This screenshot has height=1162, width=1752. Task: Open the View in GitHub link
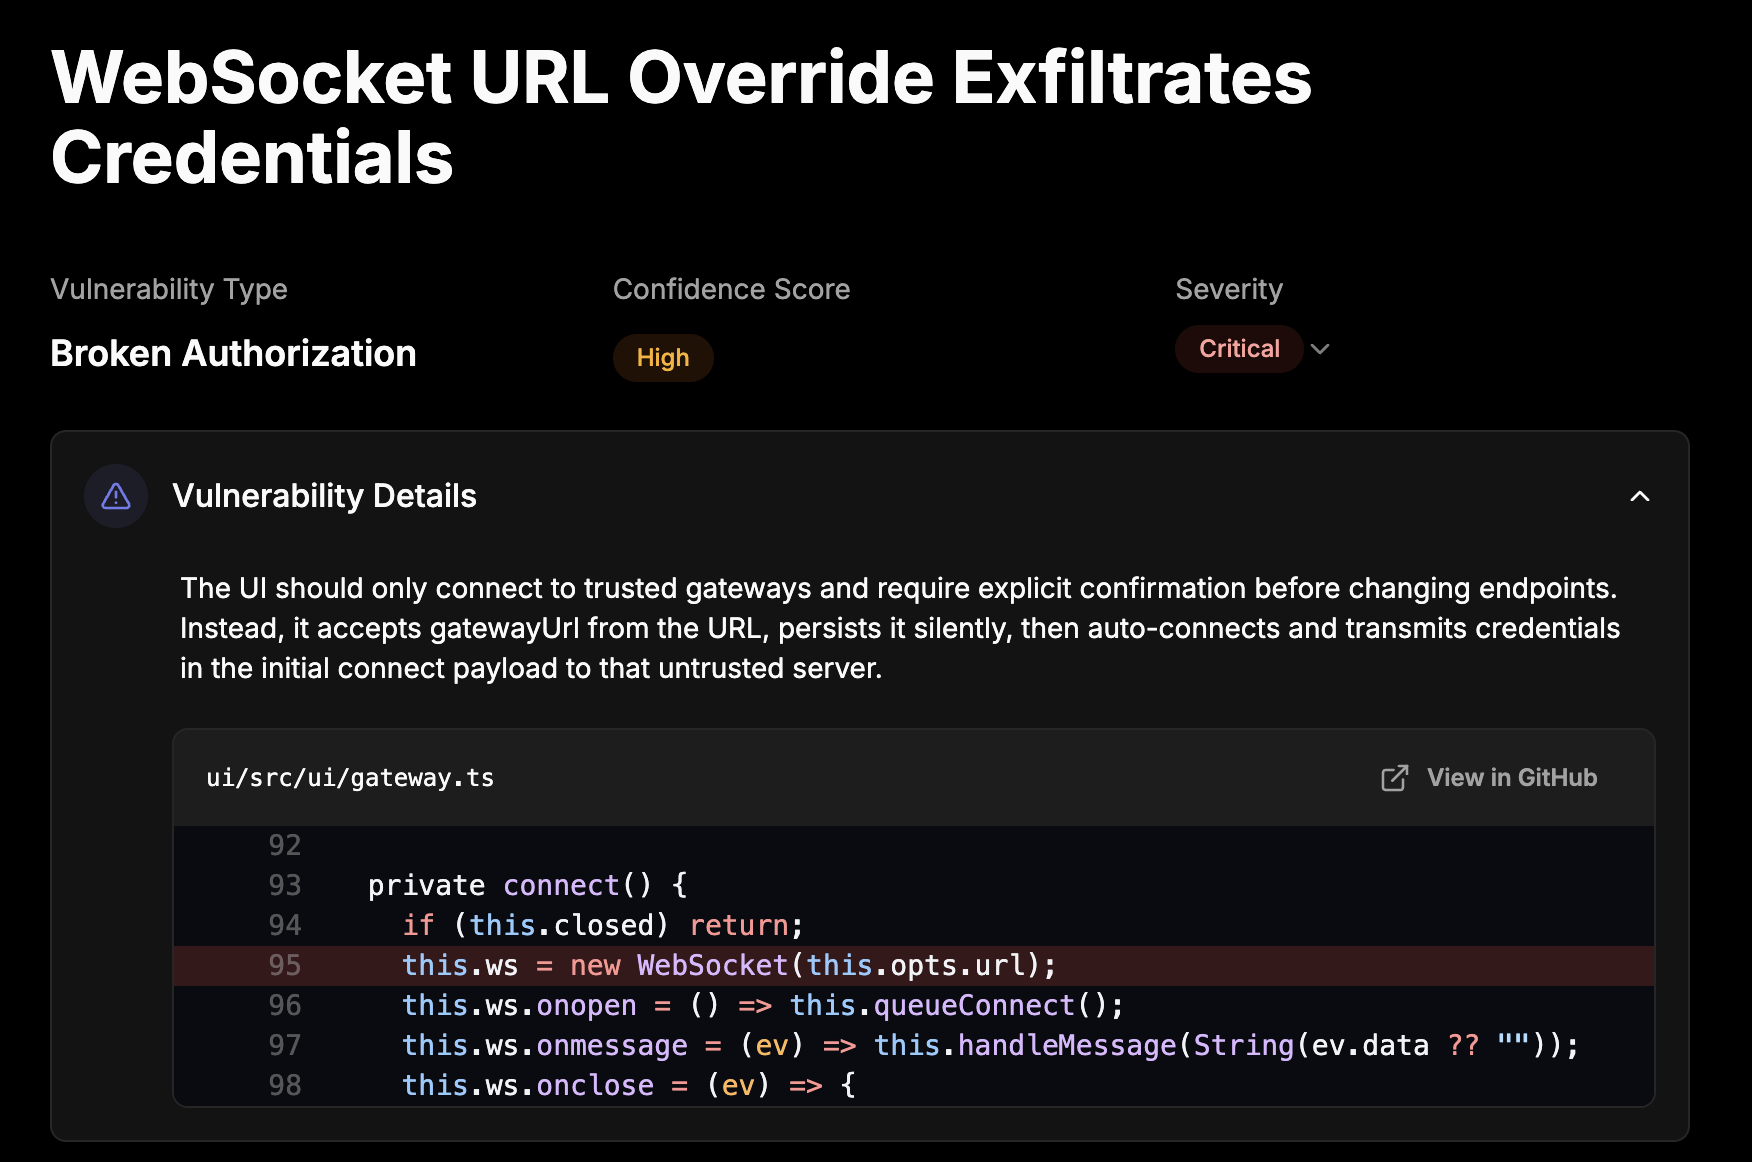pos(1511,778)
